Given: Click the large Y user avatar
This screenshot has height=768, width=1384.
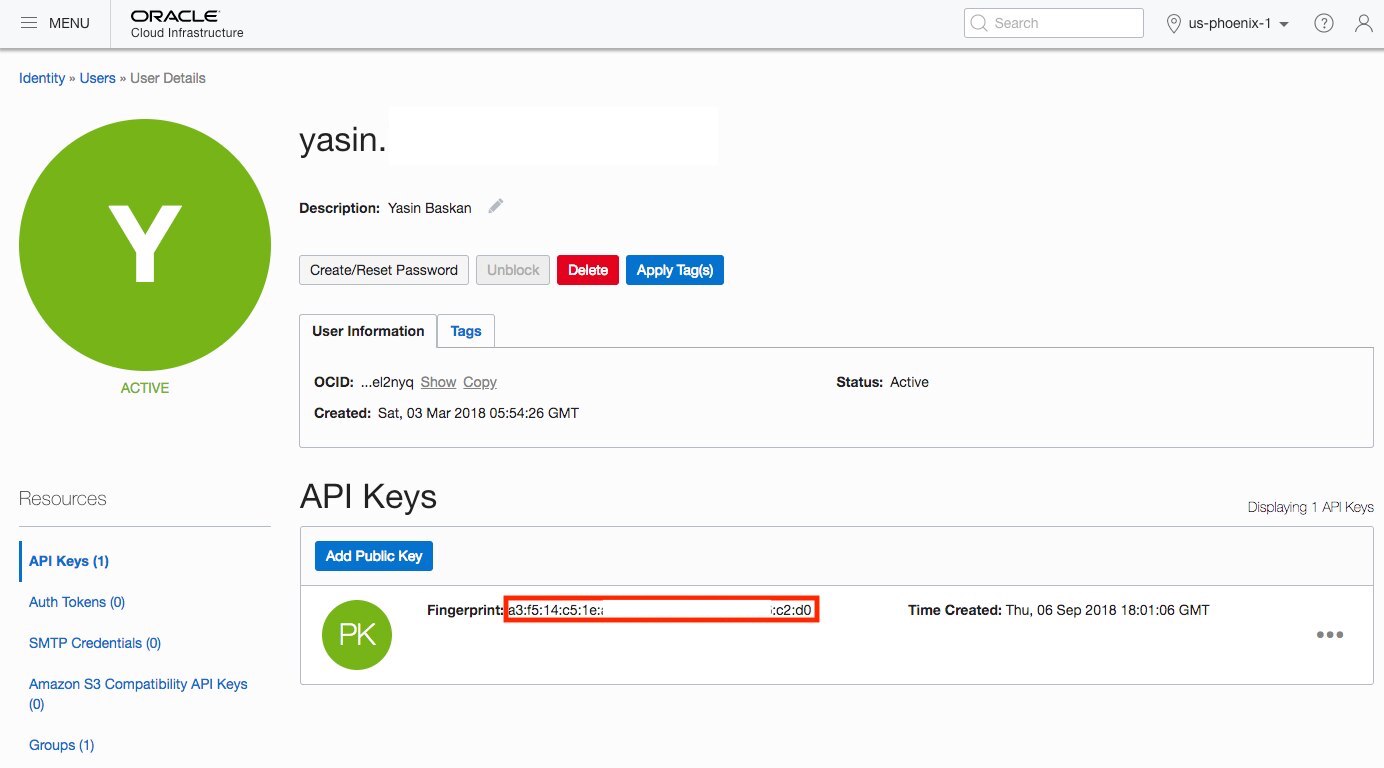Looking at the screenshot, I should coord(145,245).
